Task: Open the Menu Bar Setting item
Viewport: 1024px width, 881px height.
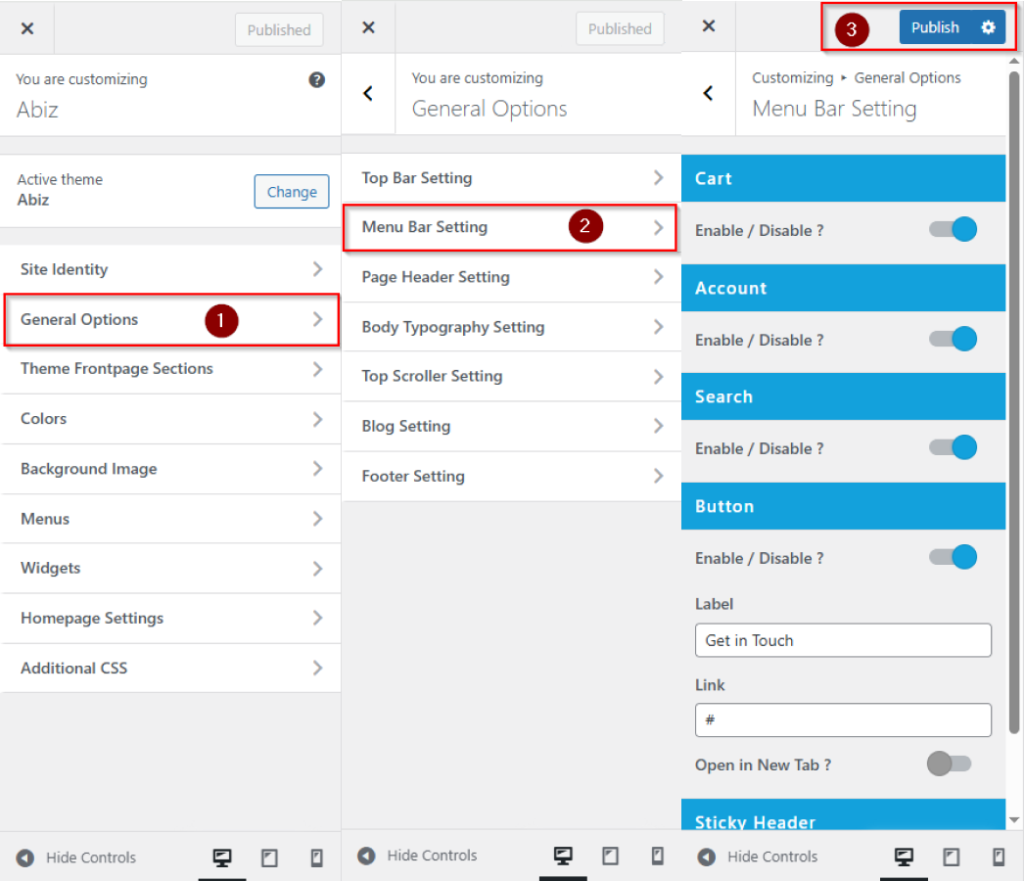Action: [x=511, y=227]
